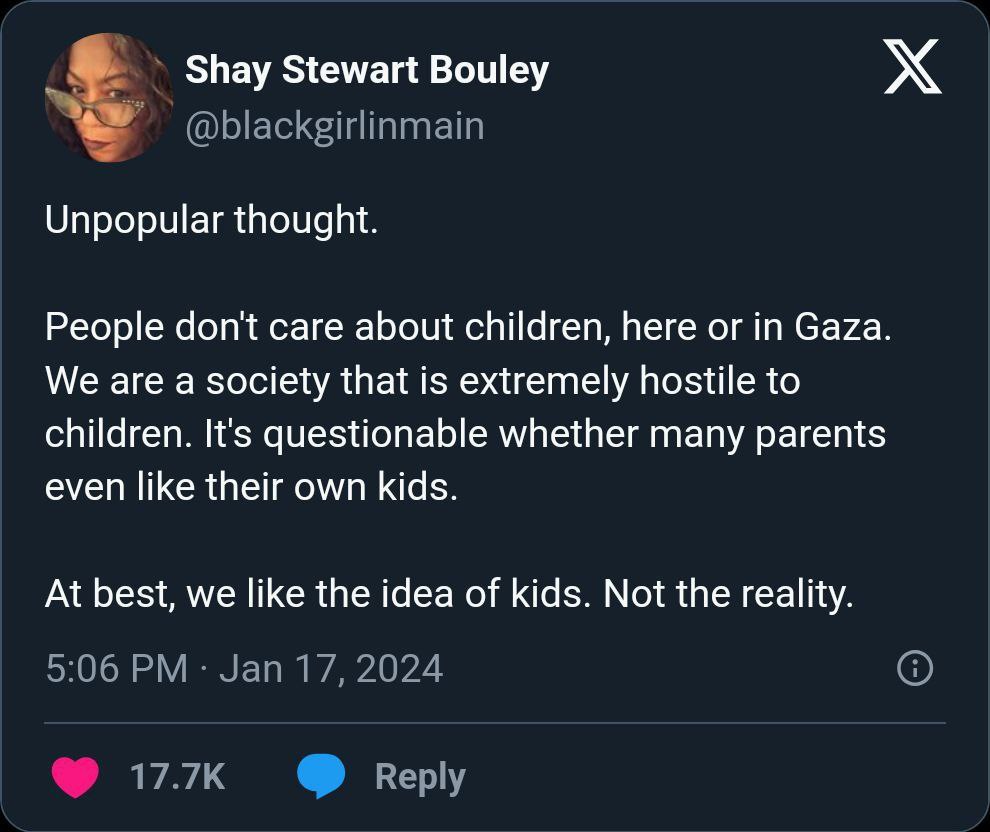
Task: Click the "Unpopular thought." line
Action: [211, 220]
